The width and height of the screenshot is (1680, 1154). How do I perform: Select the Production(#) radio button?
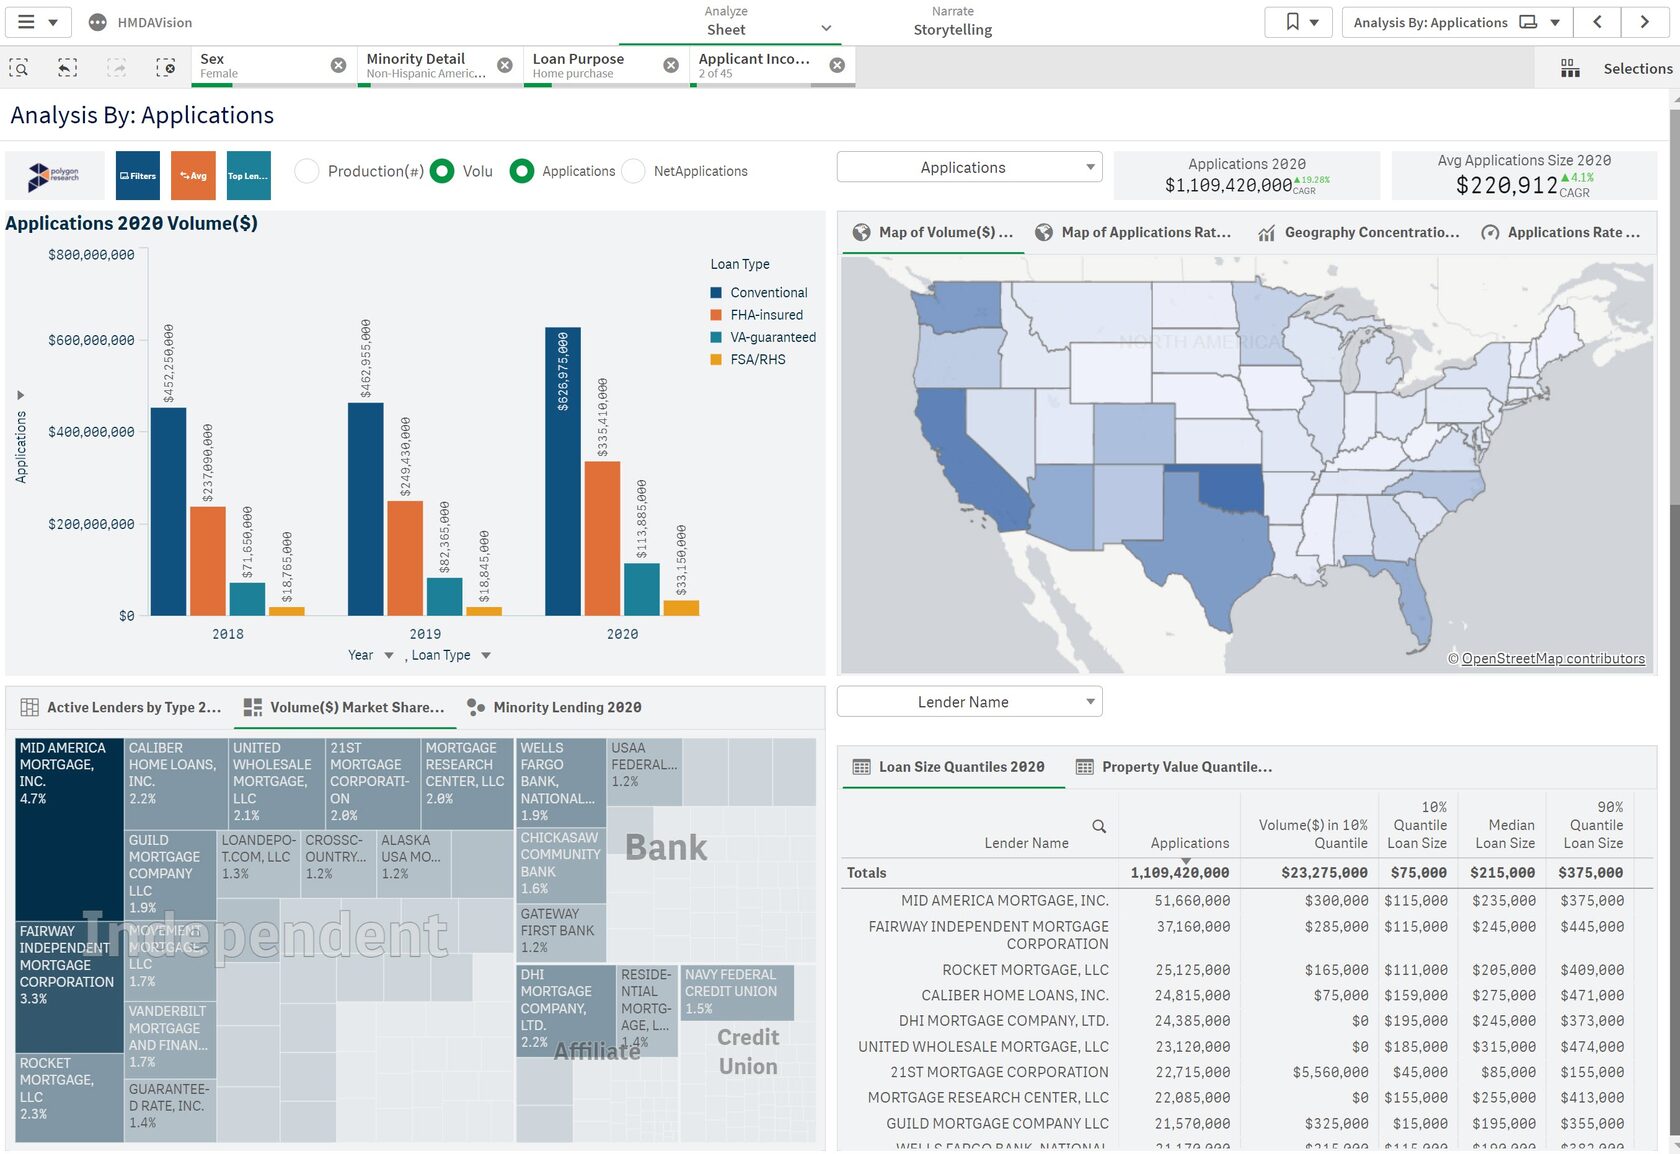307,171
